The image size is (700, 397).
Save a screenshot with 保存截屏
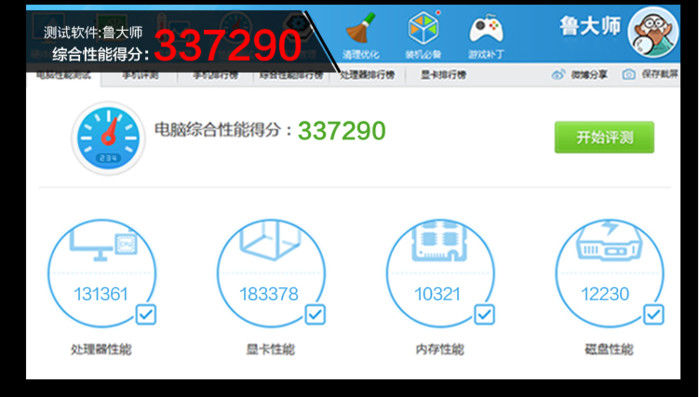coord(650,74)
